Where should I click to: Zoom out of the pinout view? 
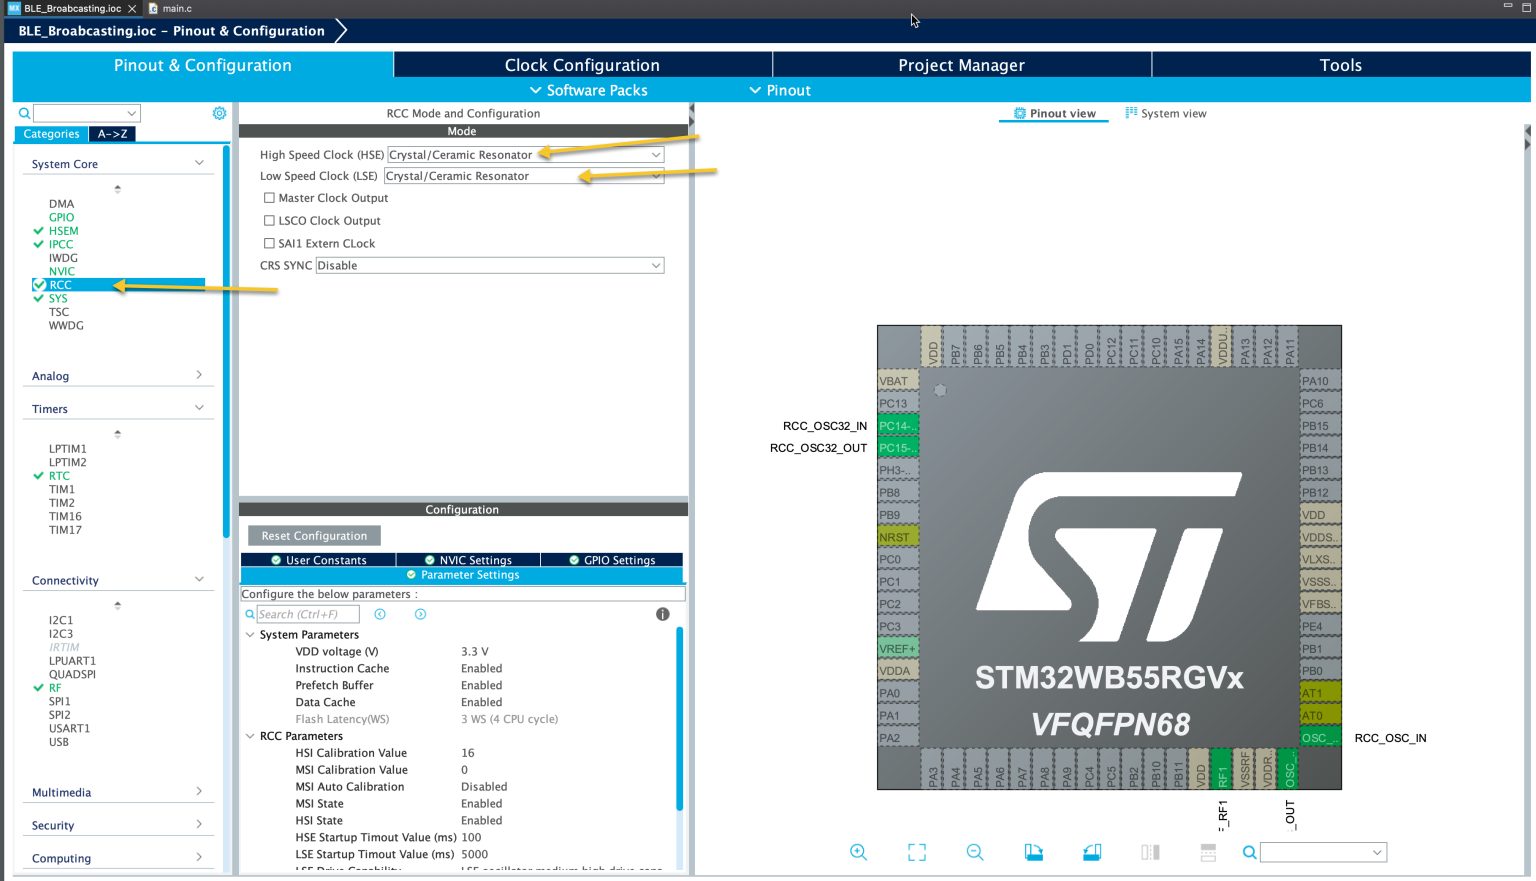[974, 852]
